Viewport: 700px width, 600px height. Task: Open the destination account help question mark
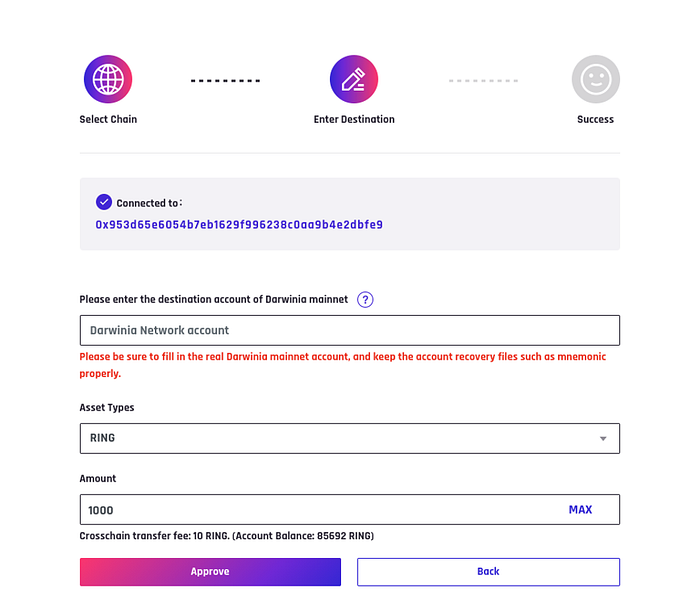pyautogui.click(x=365, y=299)
